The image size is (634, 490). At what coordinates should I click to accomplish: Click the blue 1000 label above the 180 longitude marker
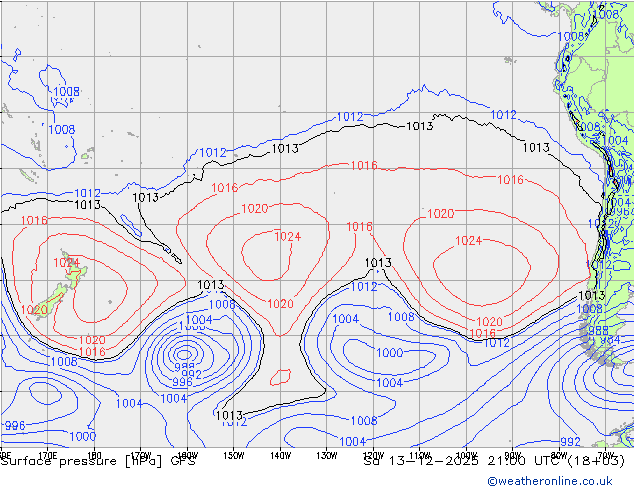[x=83, y=436]
